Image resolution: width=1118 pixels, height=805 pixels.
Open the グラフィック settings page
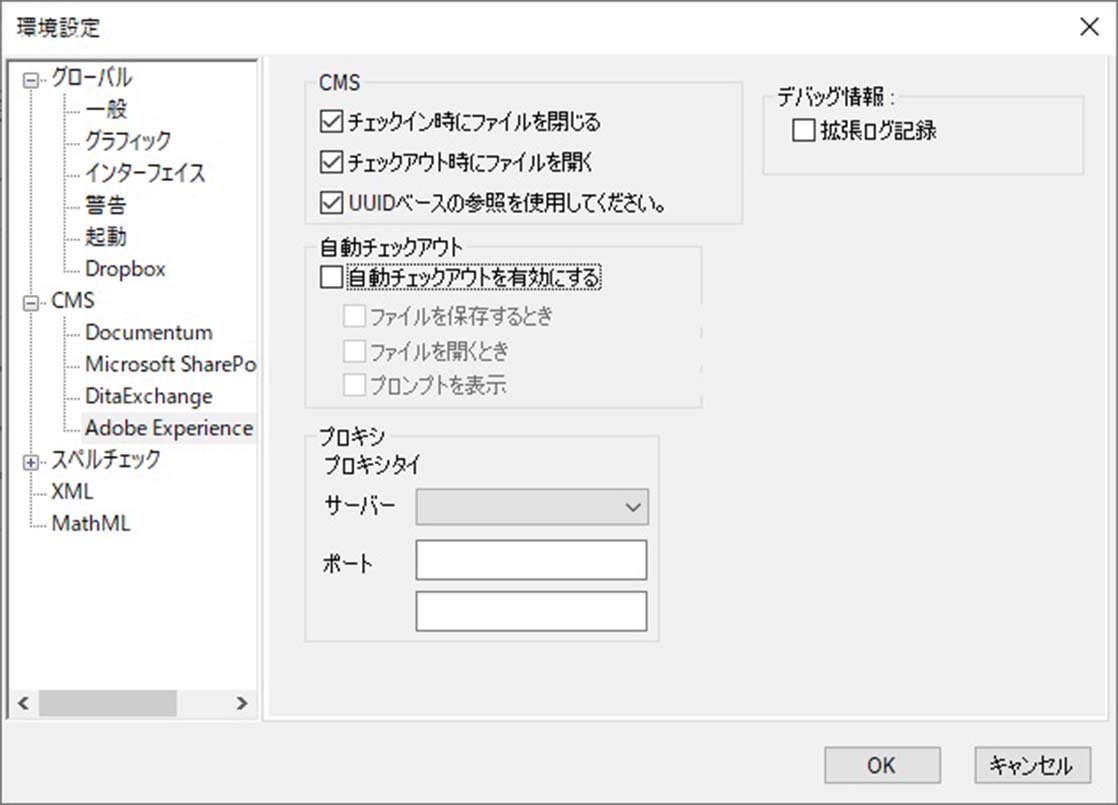pos(127,141)
